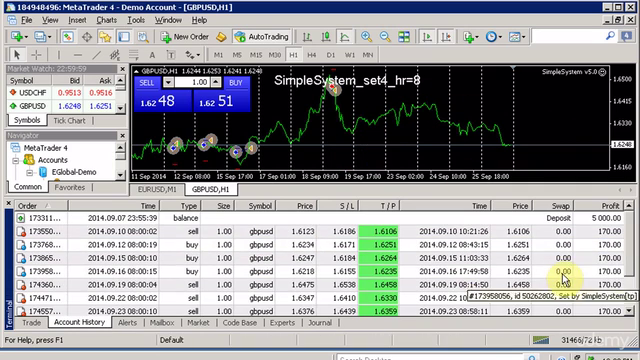Sort history by Order column
Image resolution: width=640 pixels, height=360 pixels.
coord(41,206)
